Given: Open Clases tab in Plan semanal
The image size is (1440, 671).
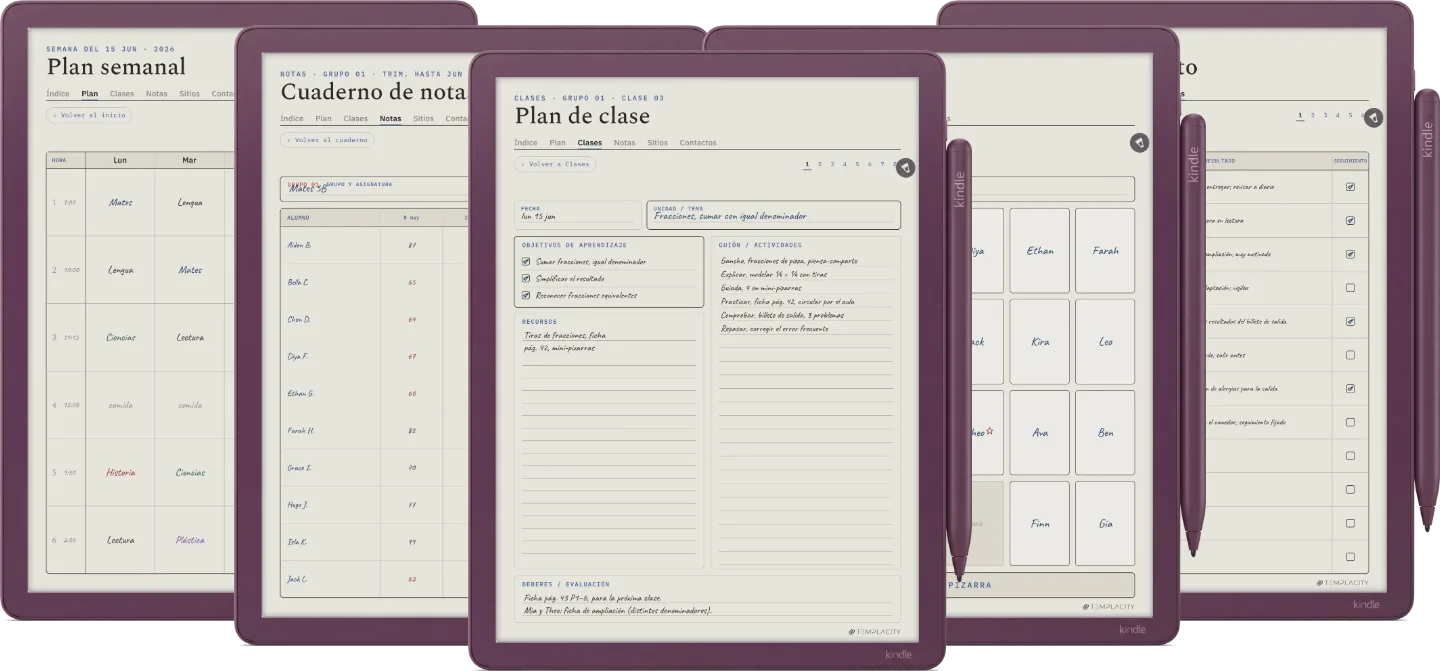Looking at the screenshot, I should [x=122, y=94].
